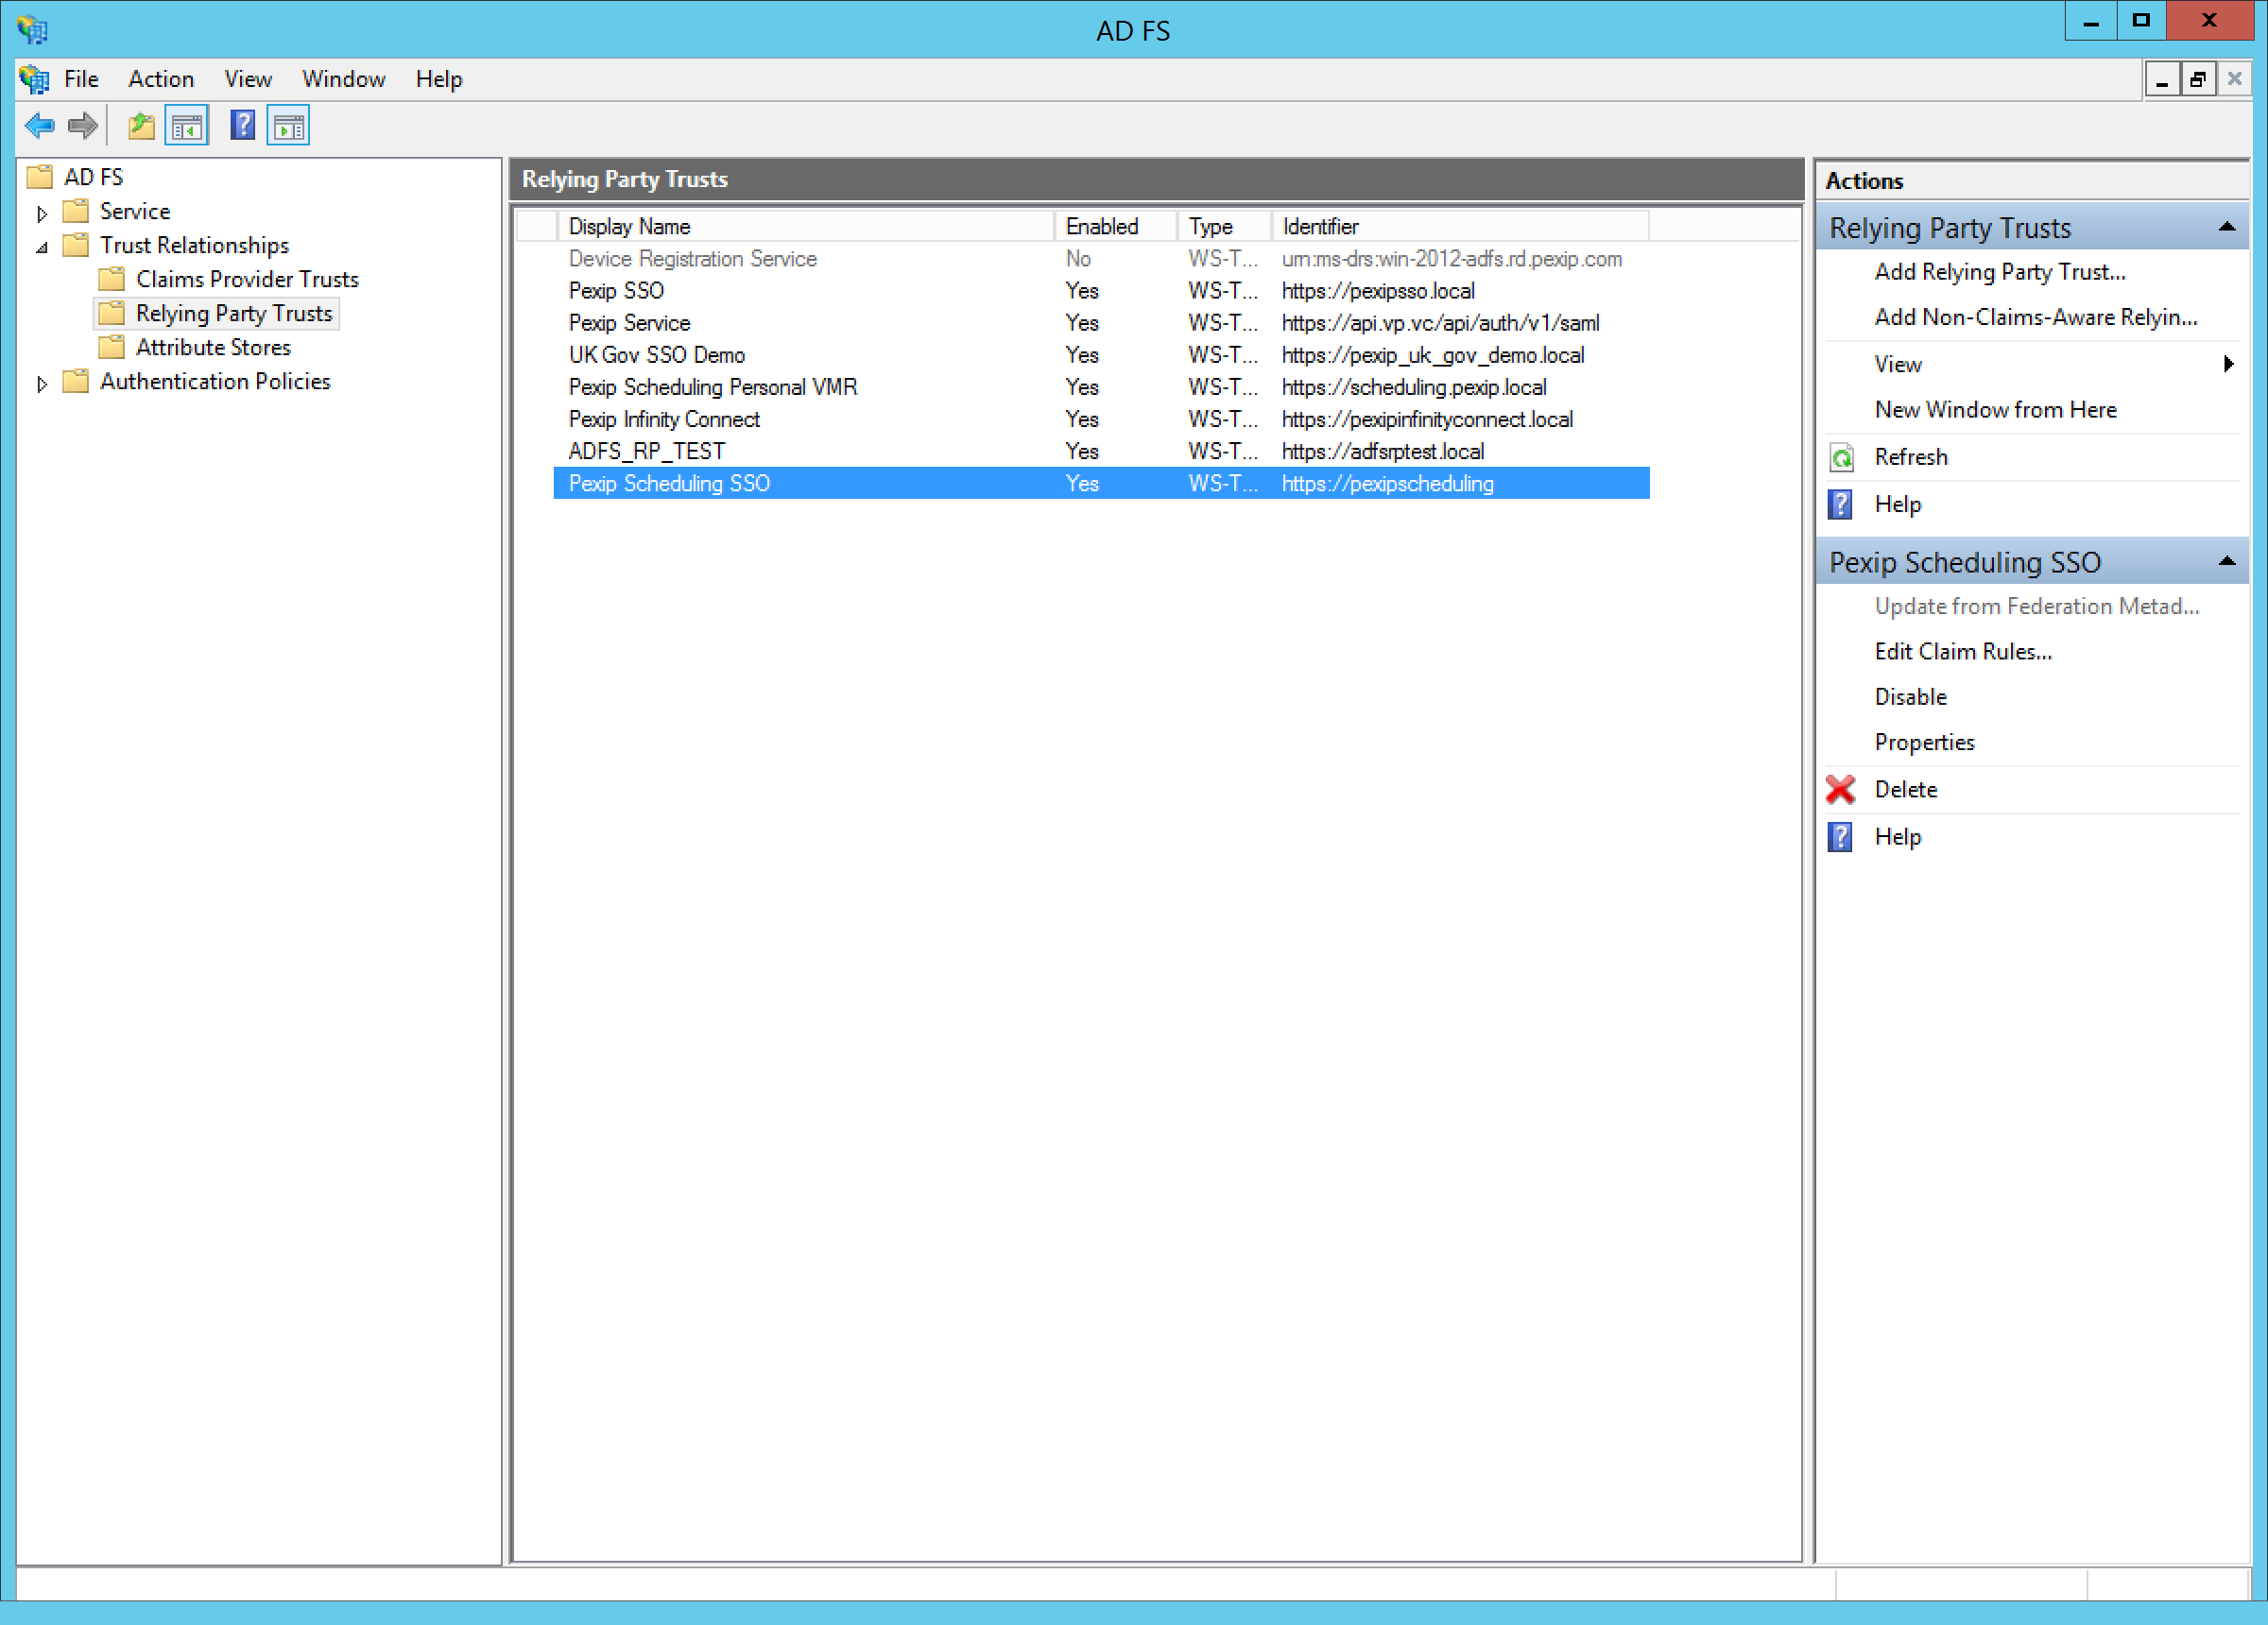Open the Window menu

(343, 79)
